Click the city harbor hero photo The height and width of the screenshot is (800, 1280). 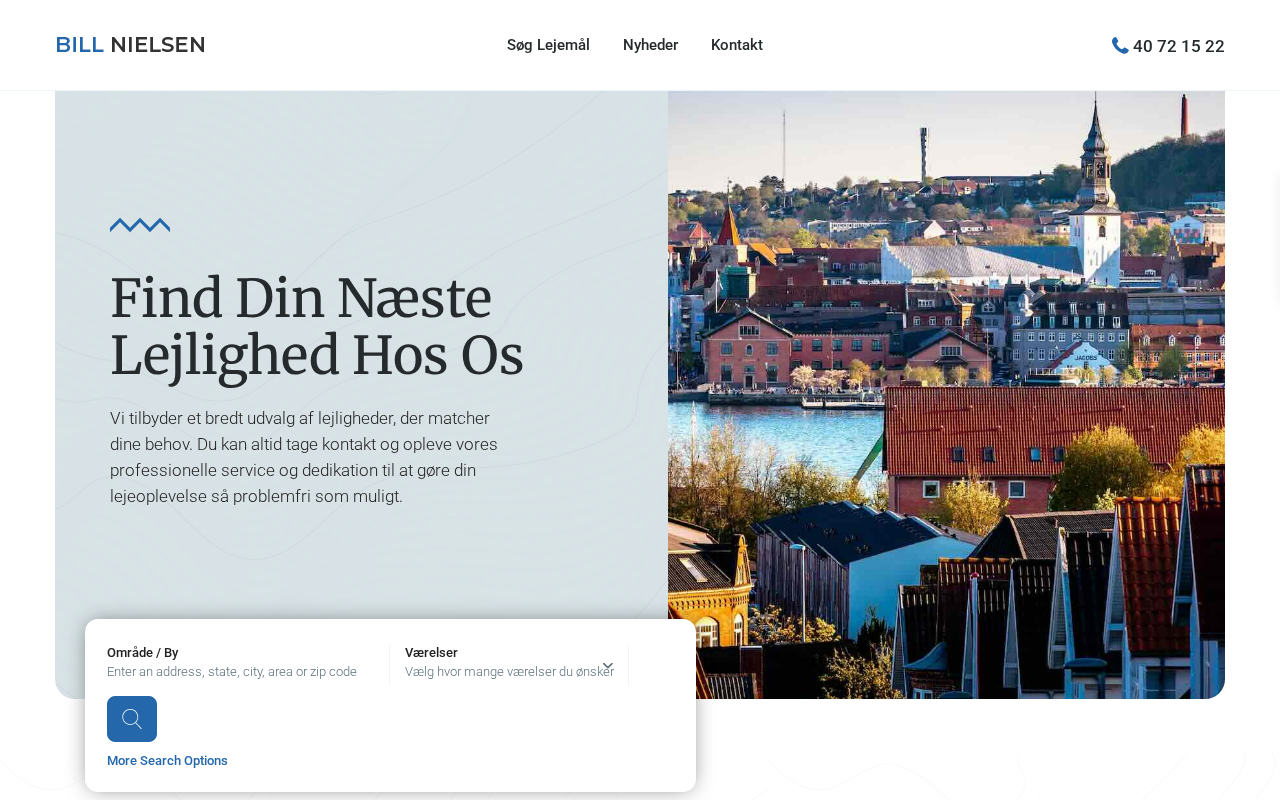(946, 395)
